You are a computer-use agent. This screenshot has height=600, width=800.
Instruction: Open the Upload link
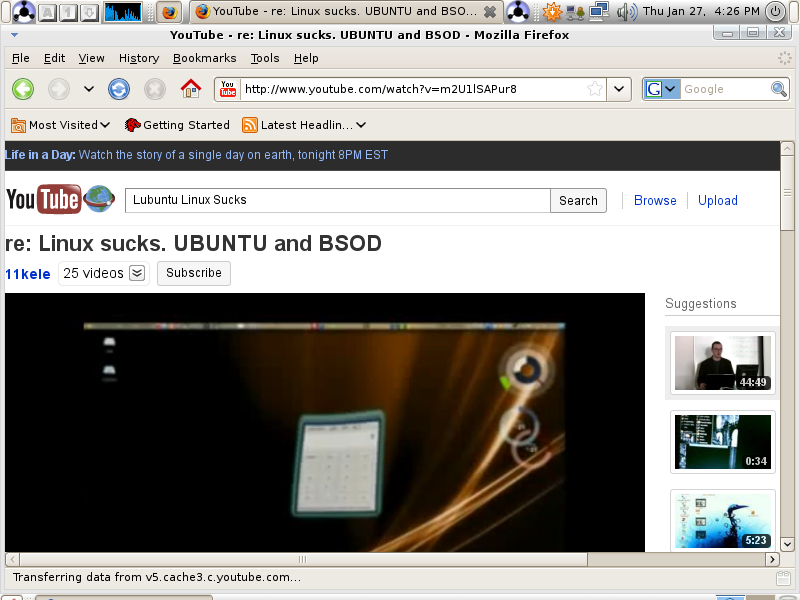point(717,201)
